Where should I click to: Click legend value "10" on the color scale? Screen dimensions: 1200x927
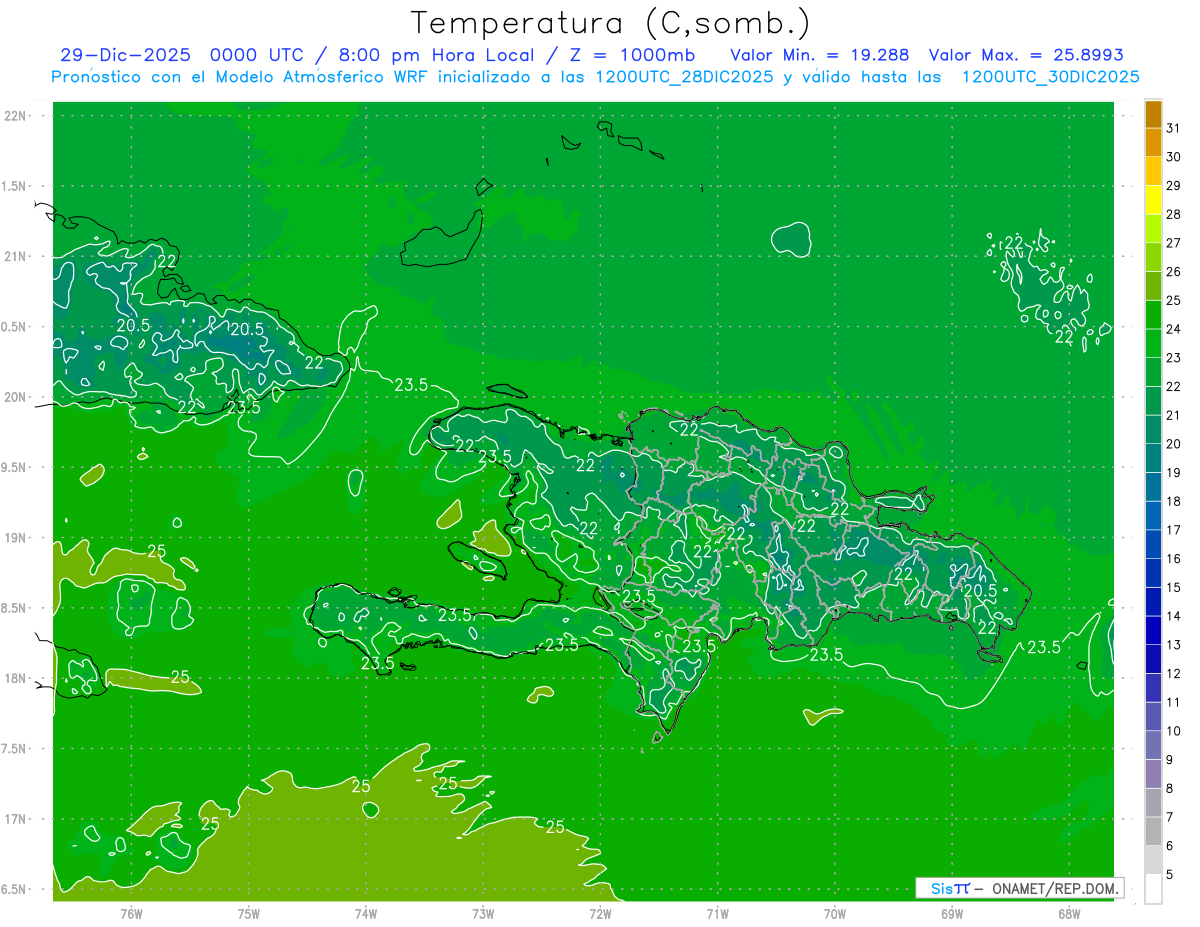[1174, 731]
